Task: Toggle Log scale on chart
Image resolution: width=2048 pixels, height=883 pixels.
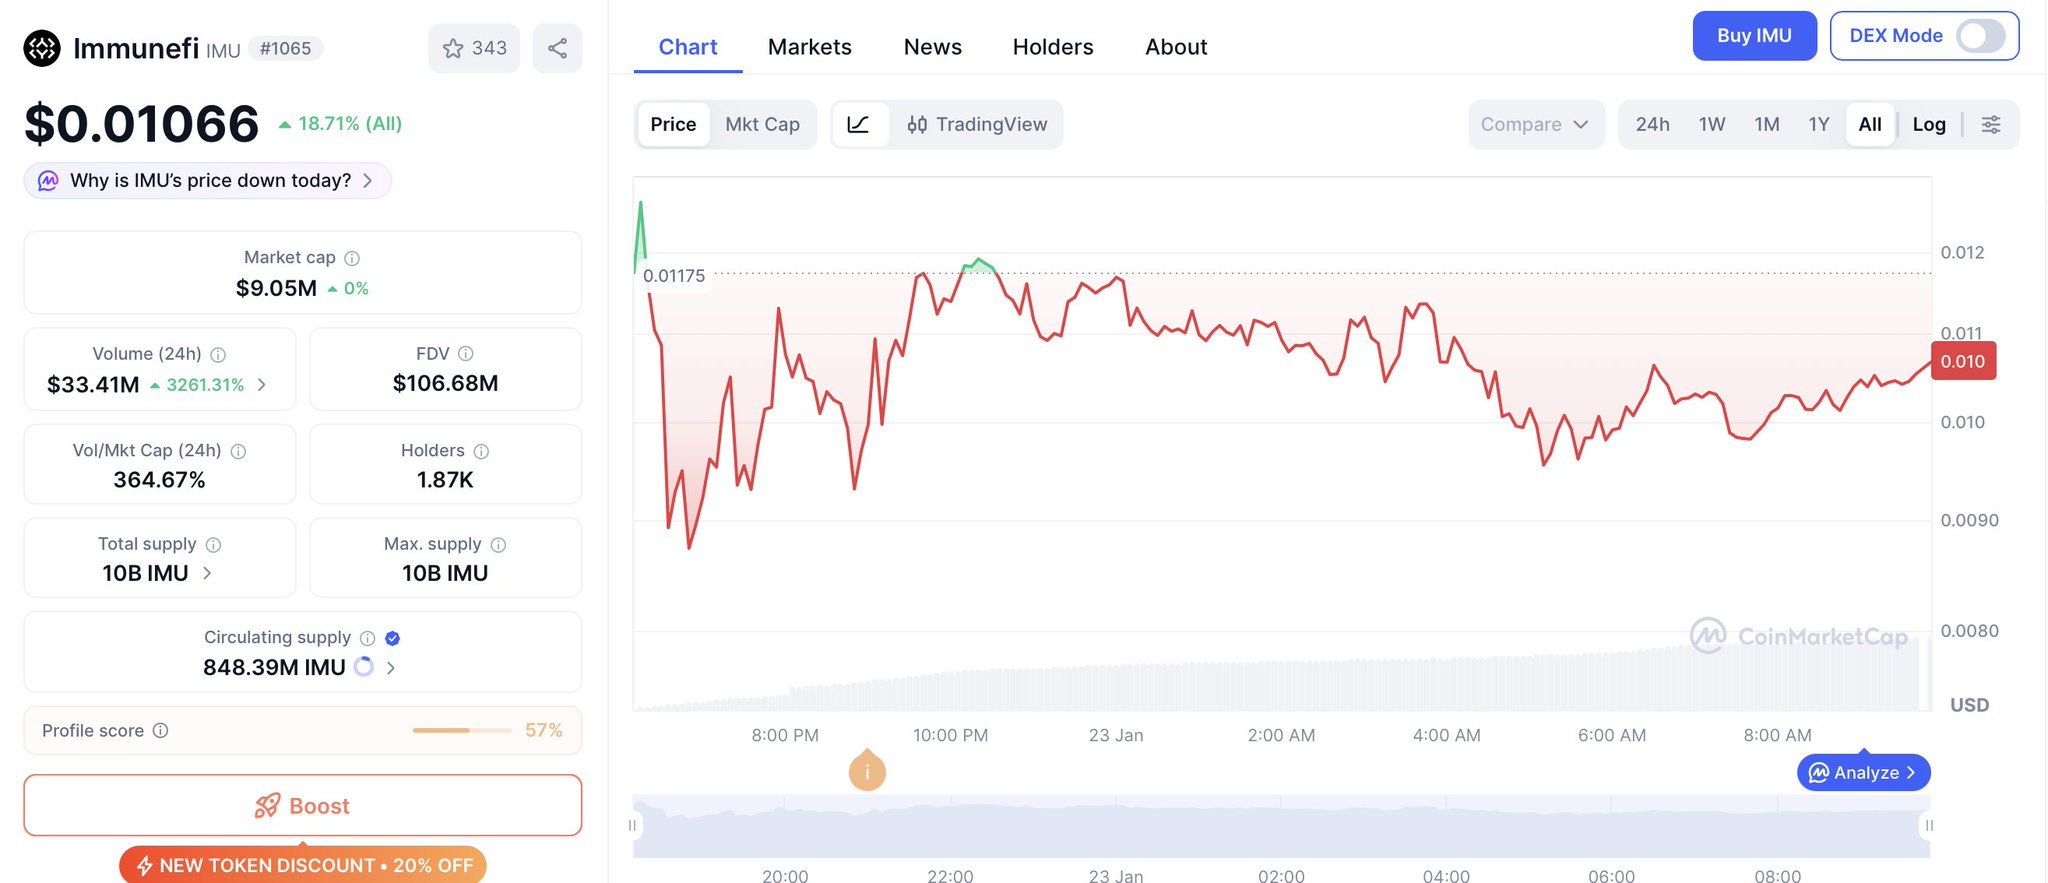Action: (x=1928, y=125)
